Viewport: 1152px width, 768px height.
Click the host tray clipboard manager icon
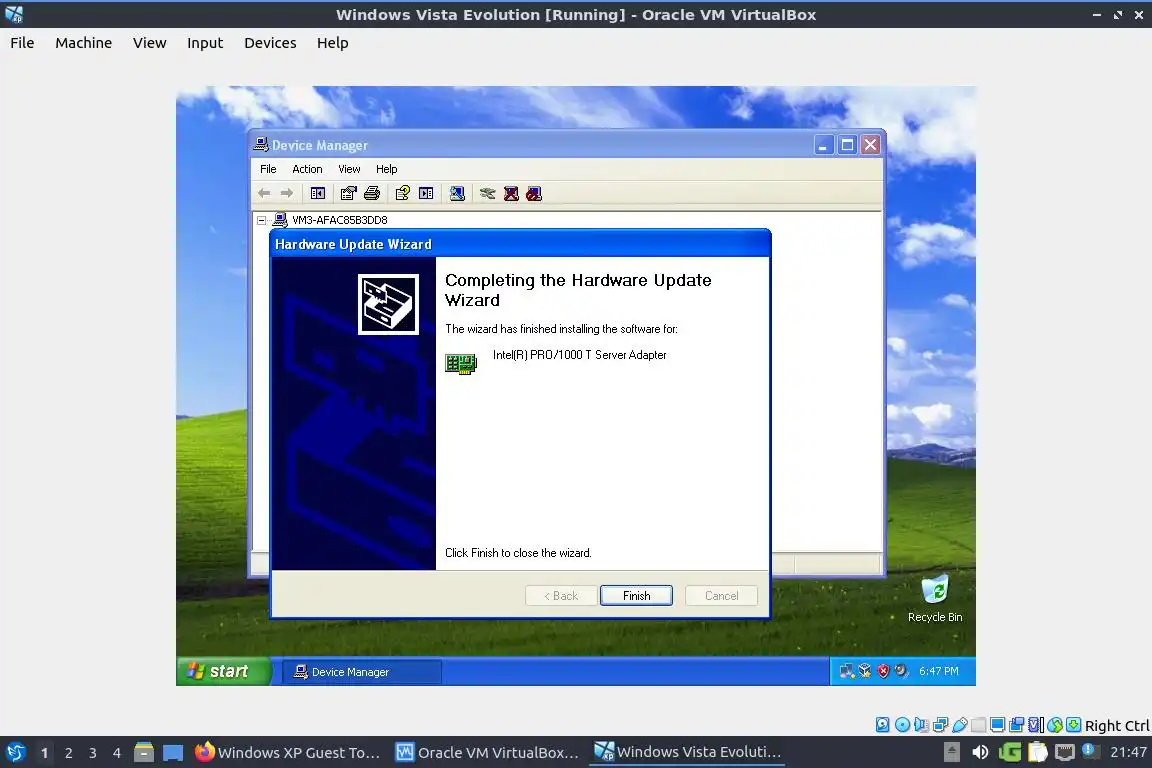[x=1037, y=752]
